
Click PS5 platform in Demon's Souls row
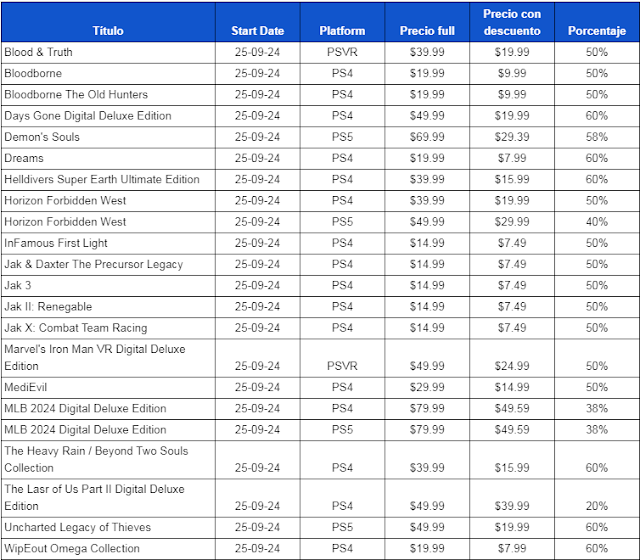click(x=342, y=137)
